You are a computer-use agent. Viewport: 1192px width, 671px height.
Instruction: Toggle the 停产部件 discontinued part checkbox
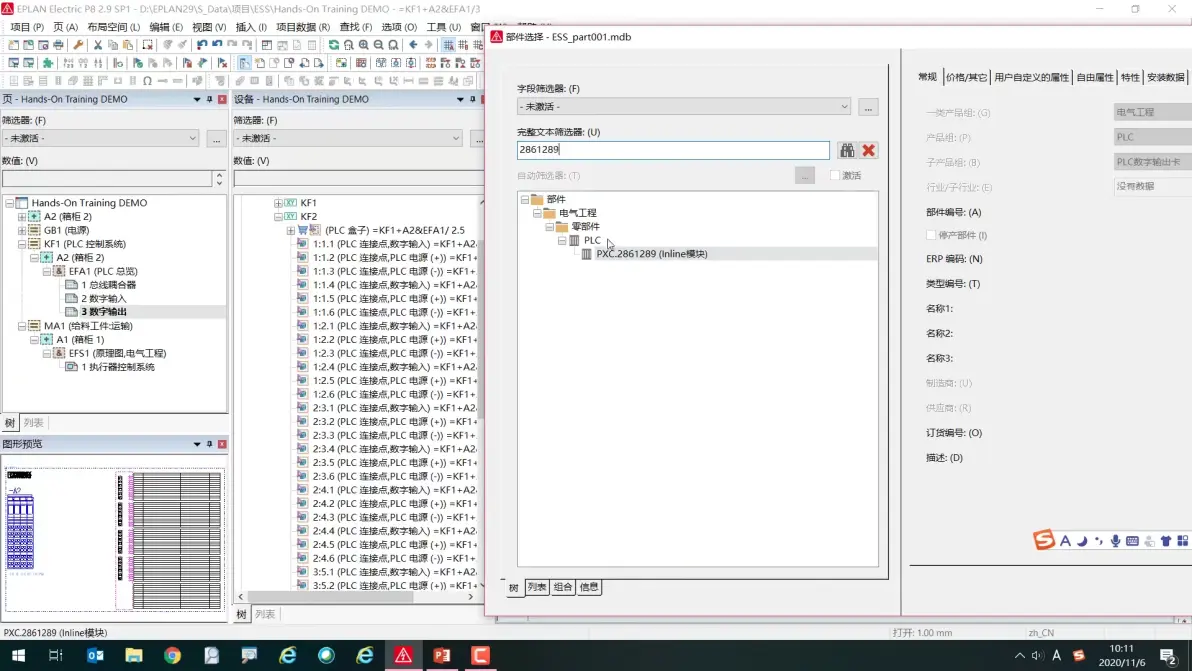pyautogui.click(x=931, y=236)
